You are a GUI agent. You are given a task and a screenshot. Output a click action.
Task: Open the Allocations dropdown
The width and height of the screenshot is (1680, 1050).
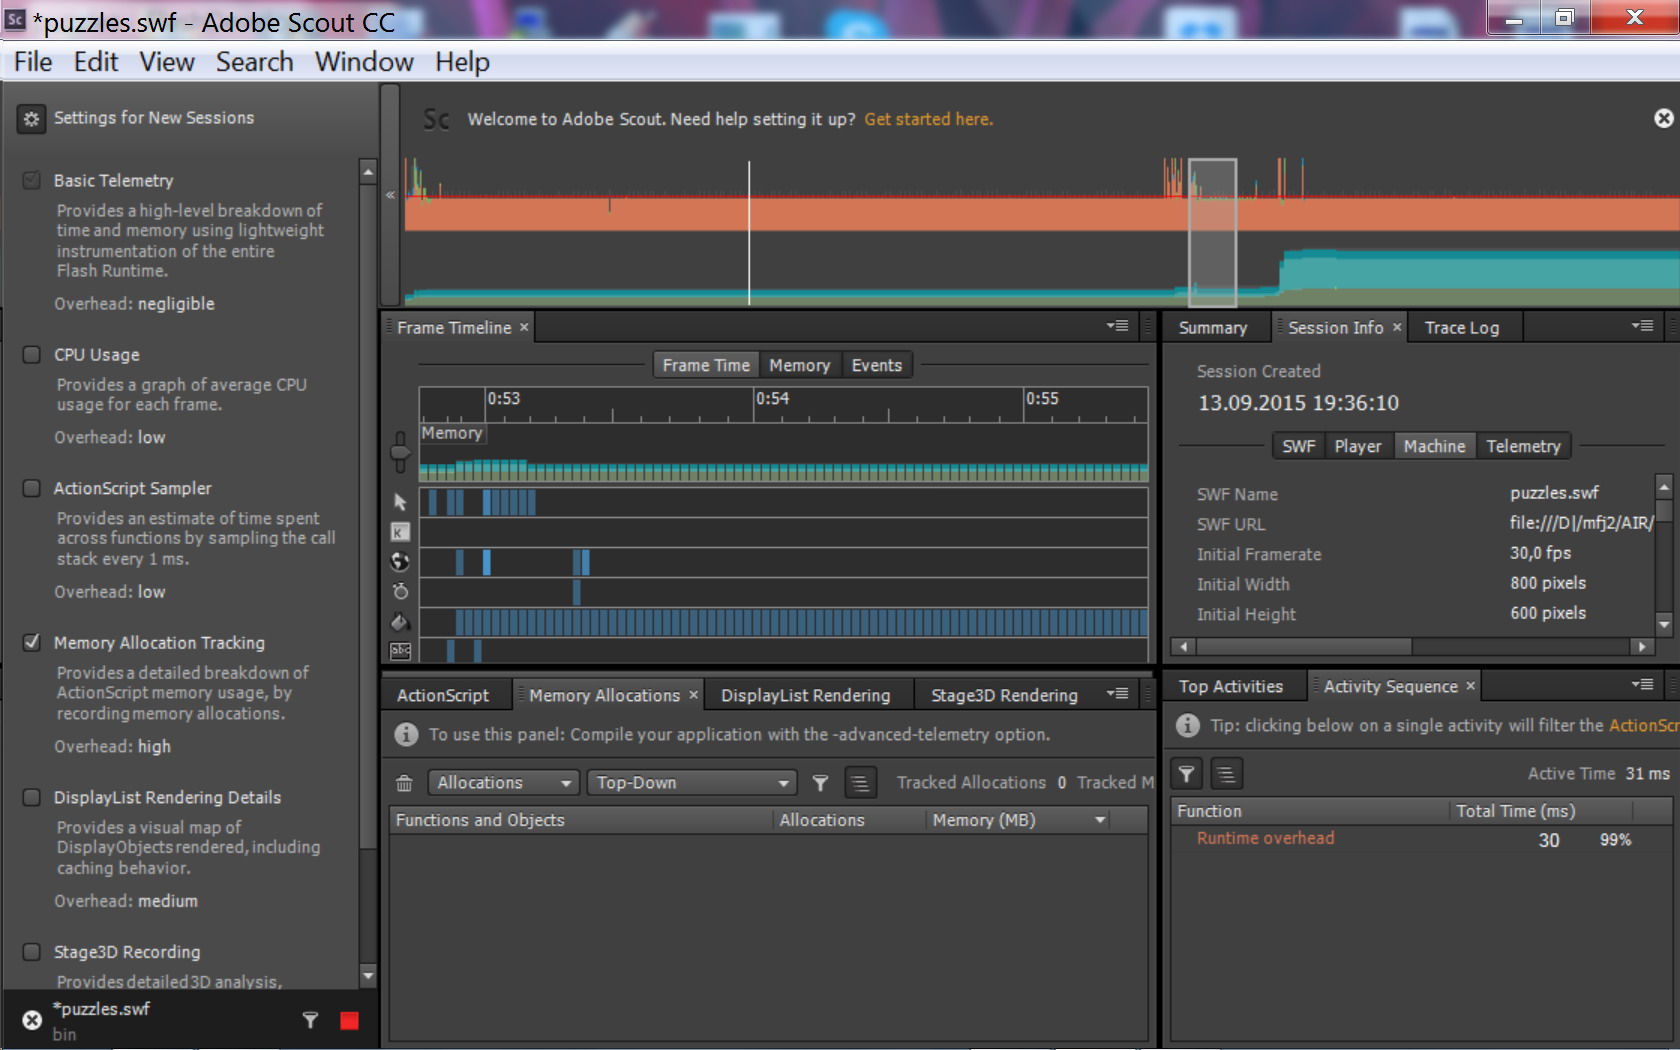point(503,783)
